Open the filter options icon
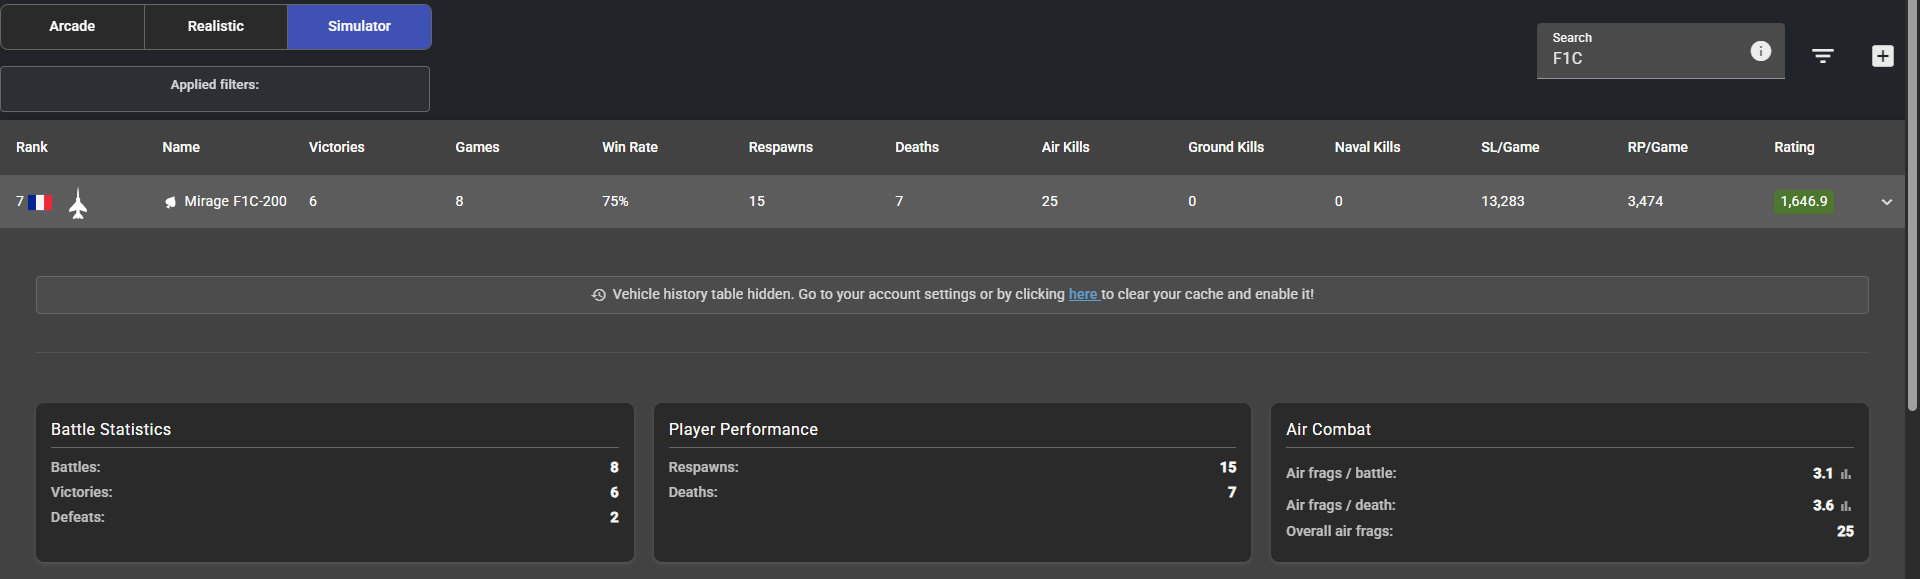This screenshot has width=1920, height=579. pyautogui.click(x=1822, y=56)
